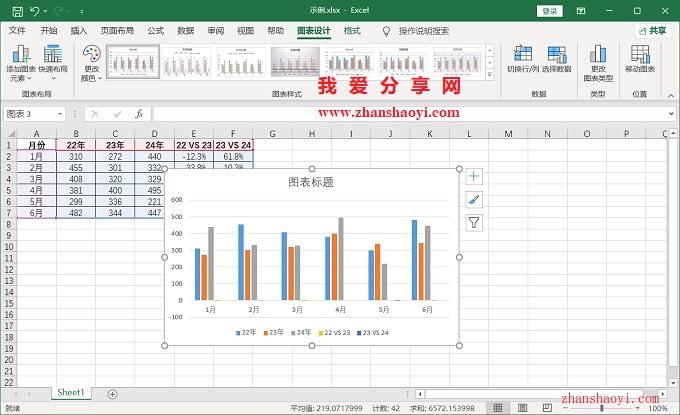Image resolution: width=680 pixels, height=415 pixels.
Task: Insert function with the fx button
Action: pos(139,114)
